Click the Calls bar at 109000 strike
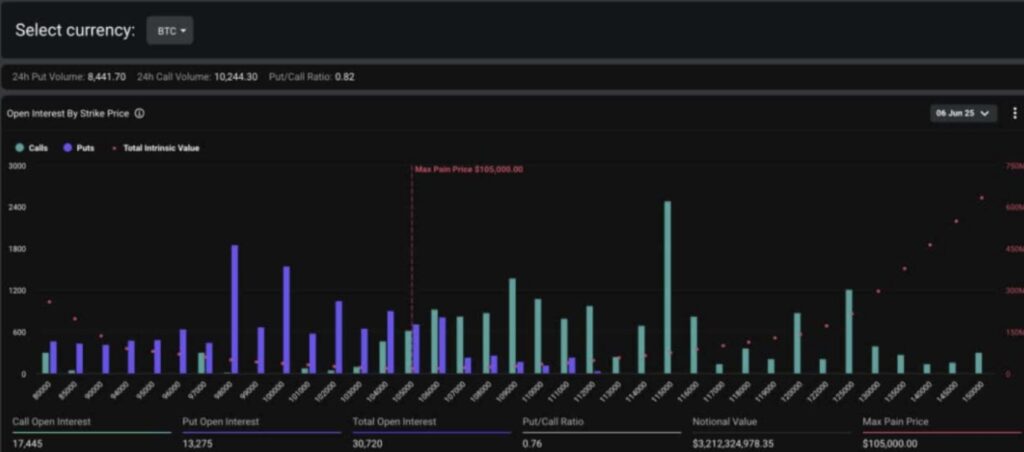 click(x=512, y=325)
